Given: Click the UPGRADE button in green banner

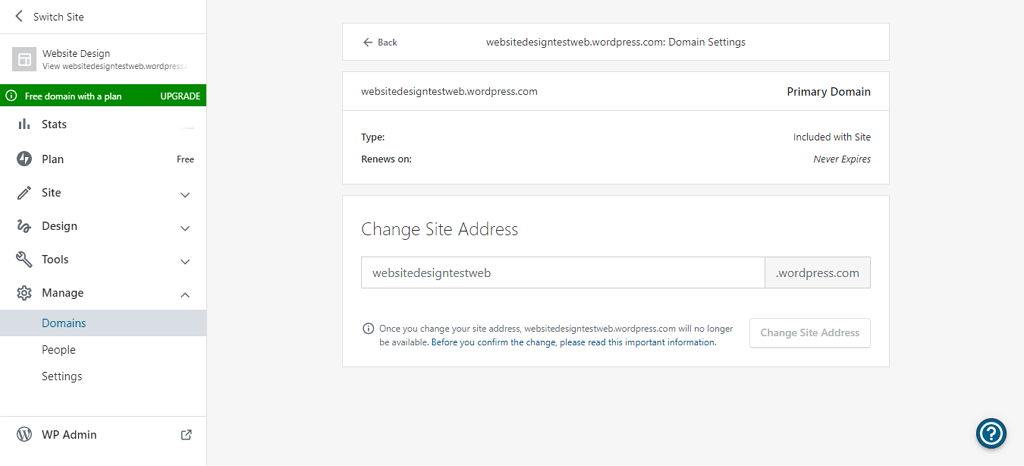Looking at the screenshot, I should click(x=180, y=96).
